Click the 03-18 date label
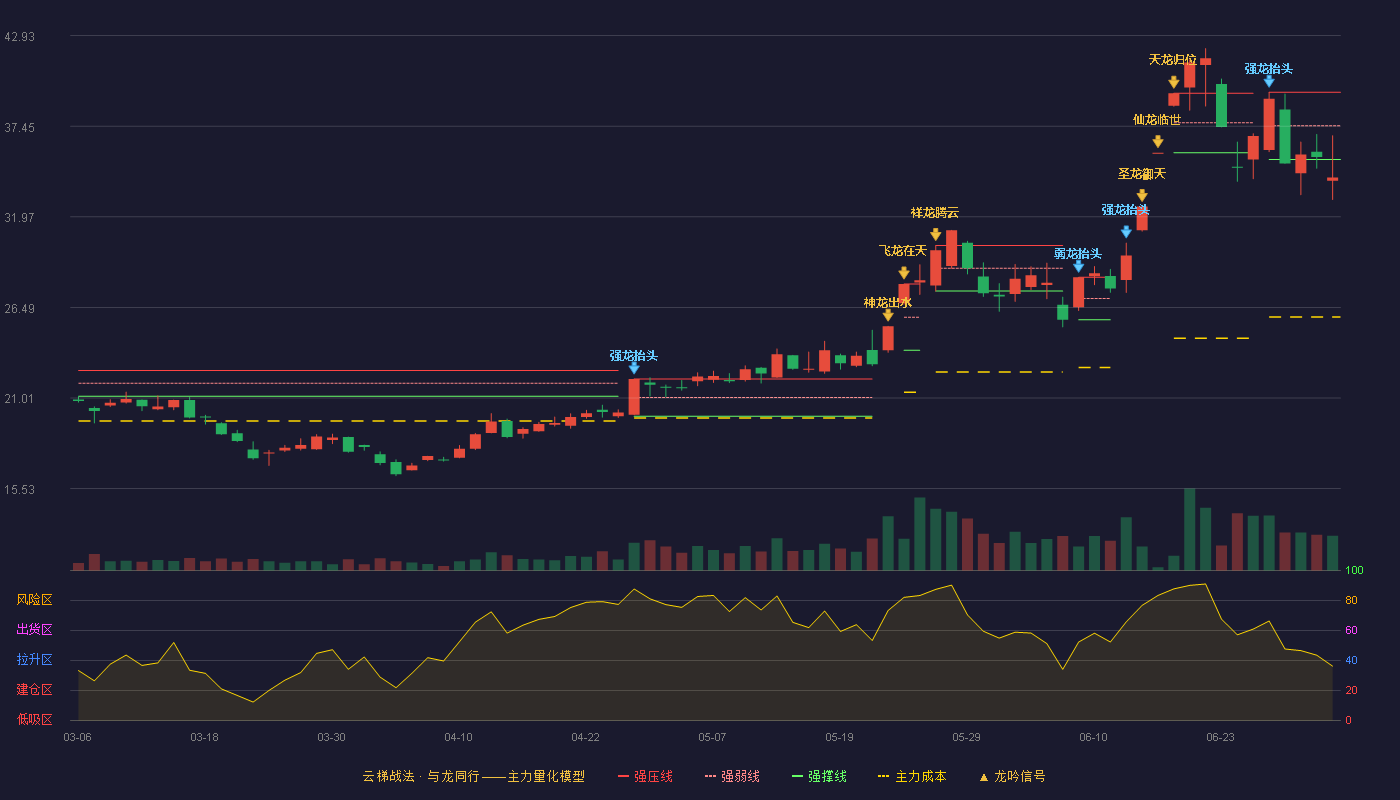 point(204,737)
